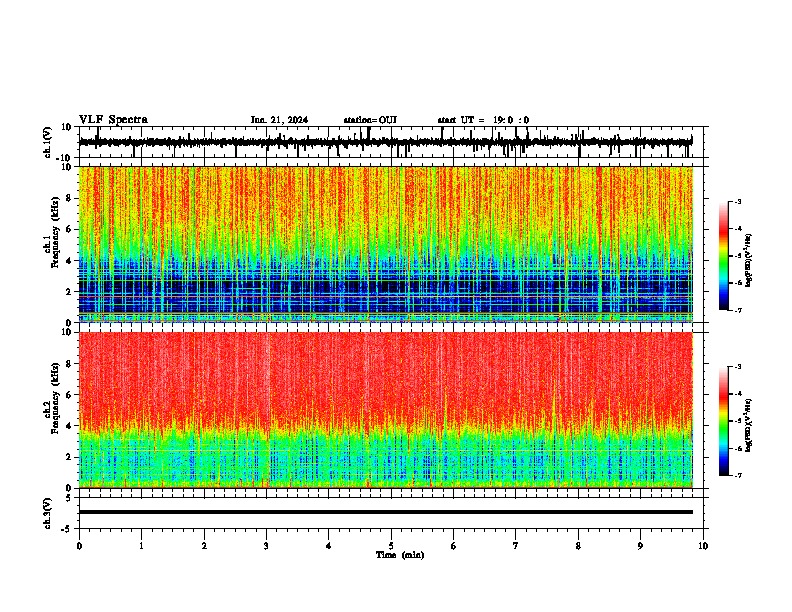
Task: Click the ch.2 spectrogram plot
Action: [386, 410]
